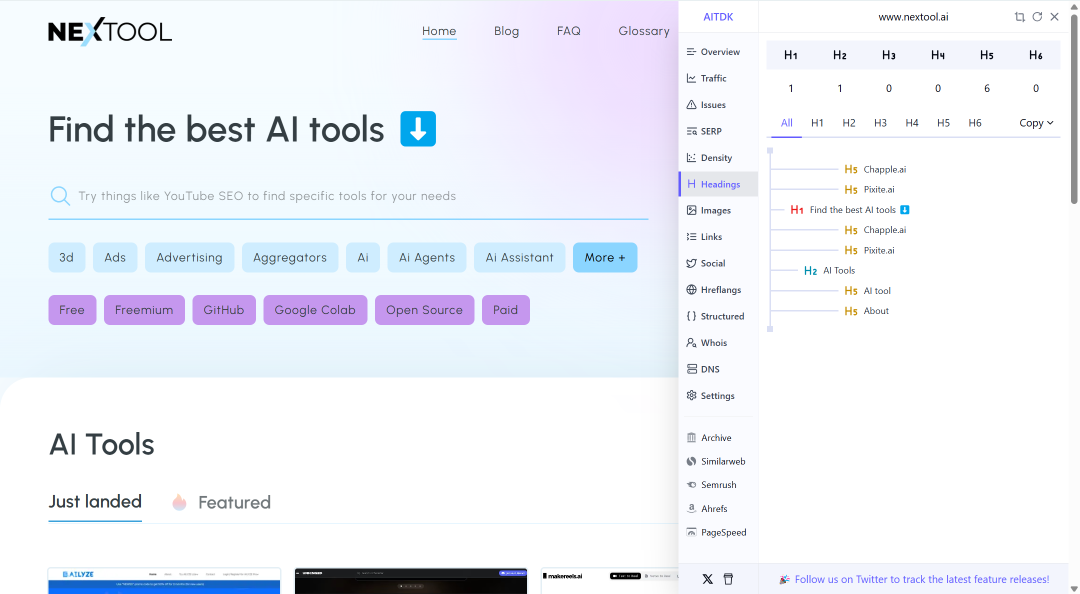Click the trash icon at panel bottom
The image size is (1080, 594).
click(x=728, y=579)
